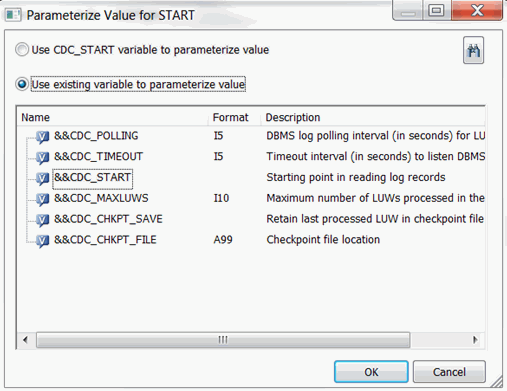This screenshot has width=507, height=391.
Task: Click the scrollbar right arrow
Action: point(475,340)
